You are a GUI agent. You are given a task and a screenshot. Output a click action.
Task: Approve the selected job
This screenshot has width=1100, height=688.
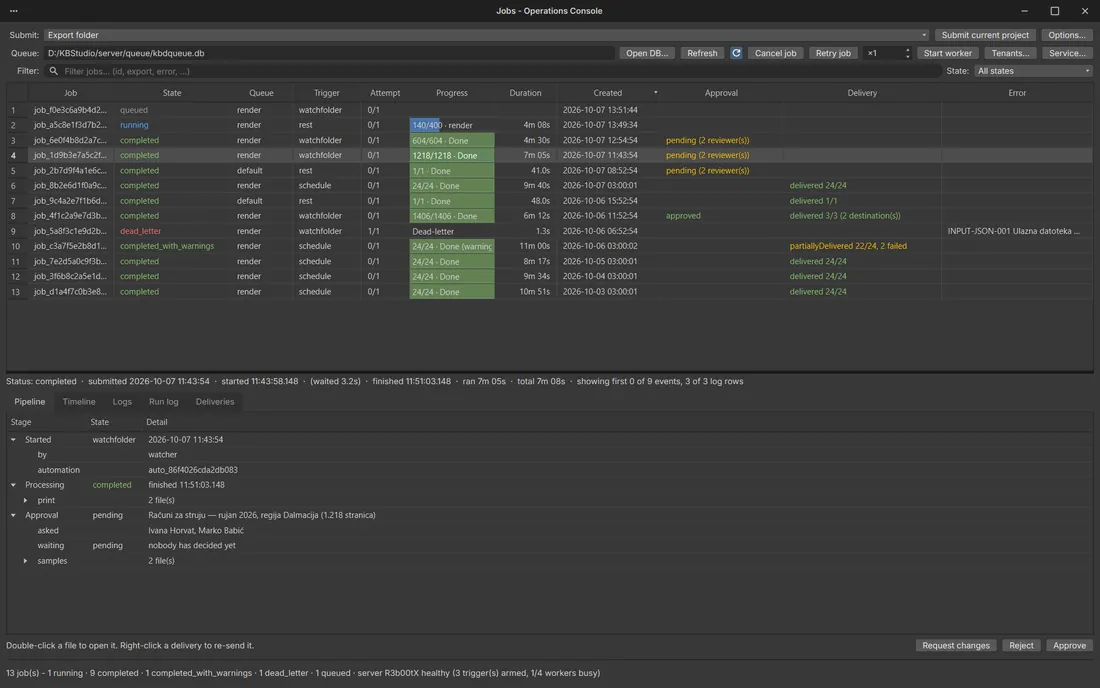coord(1069,646)
